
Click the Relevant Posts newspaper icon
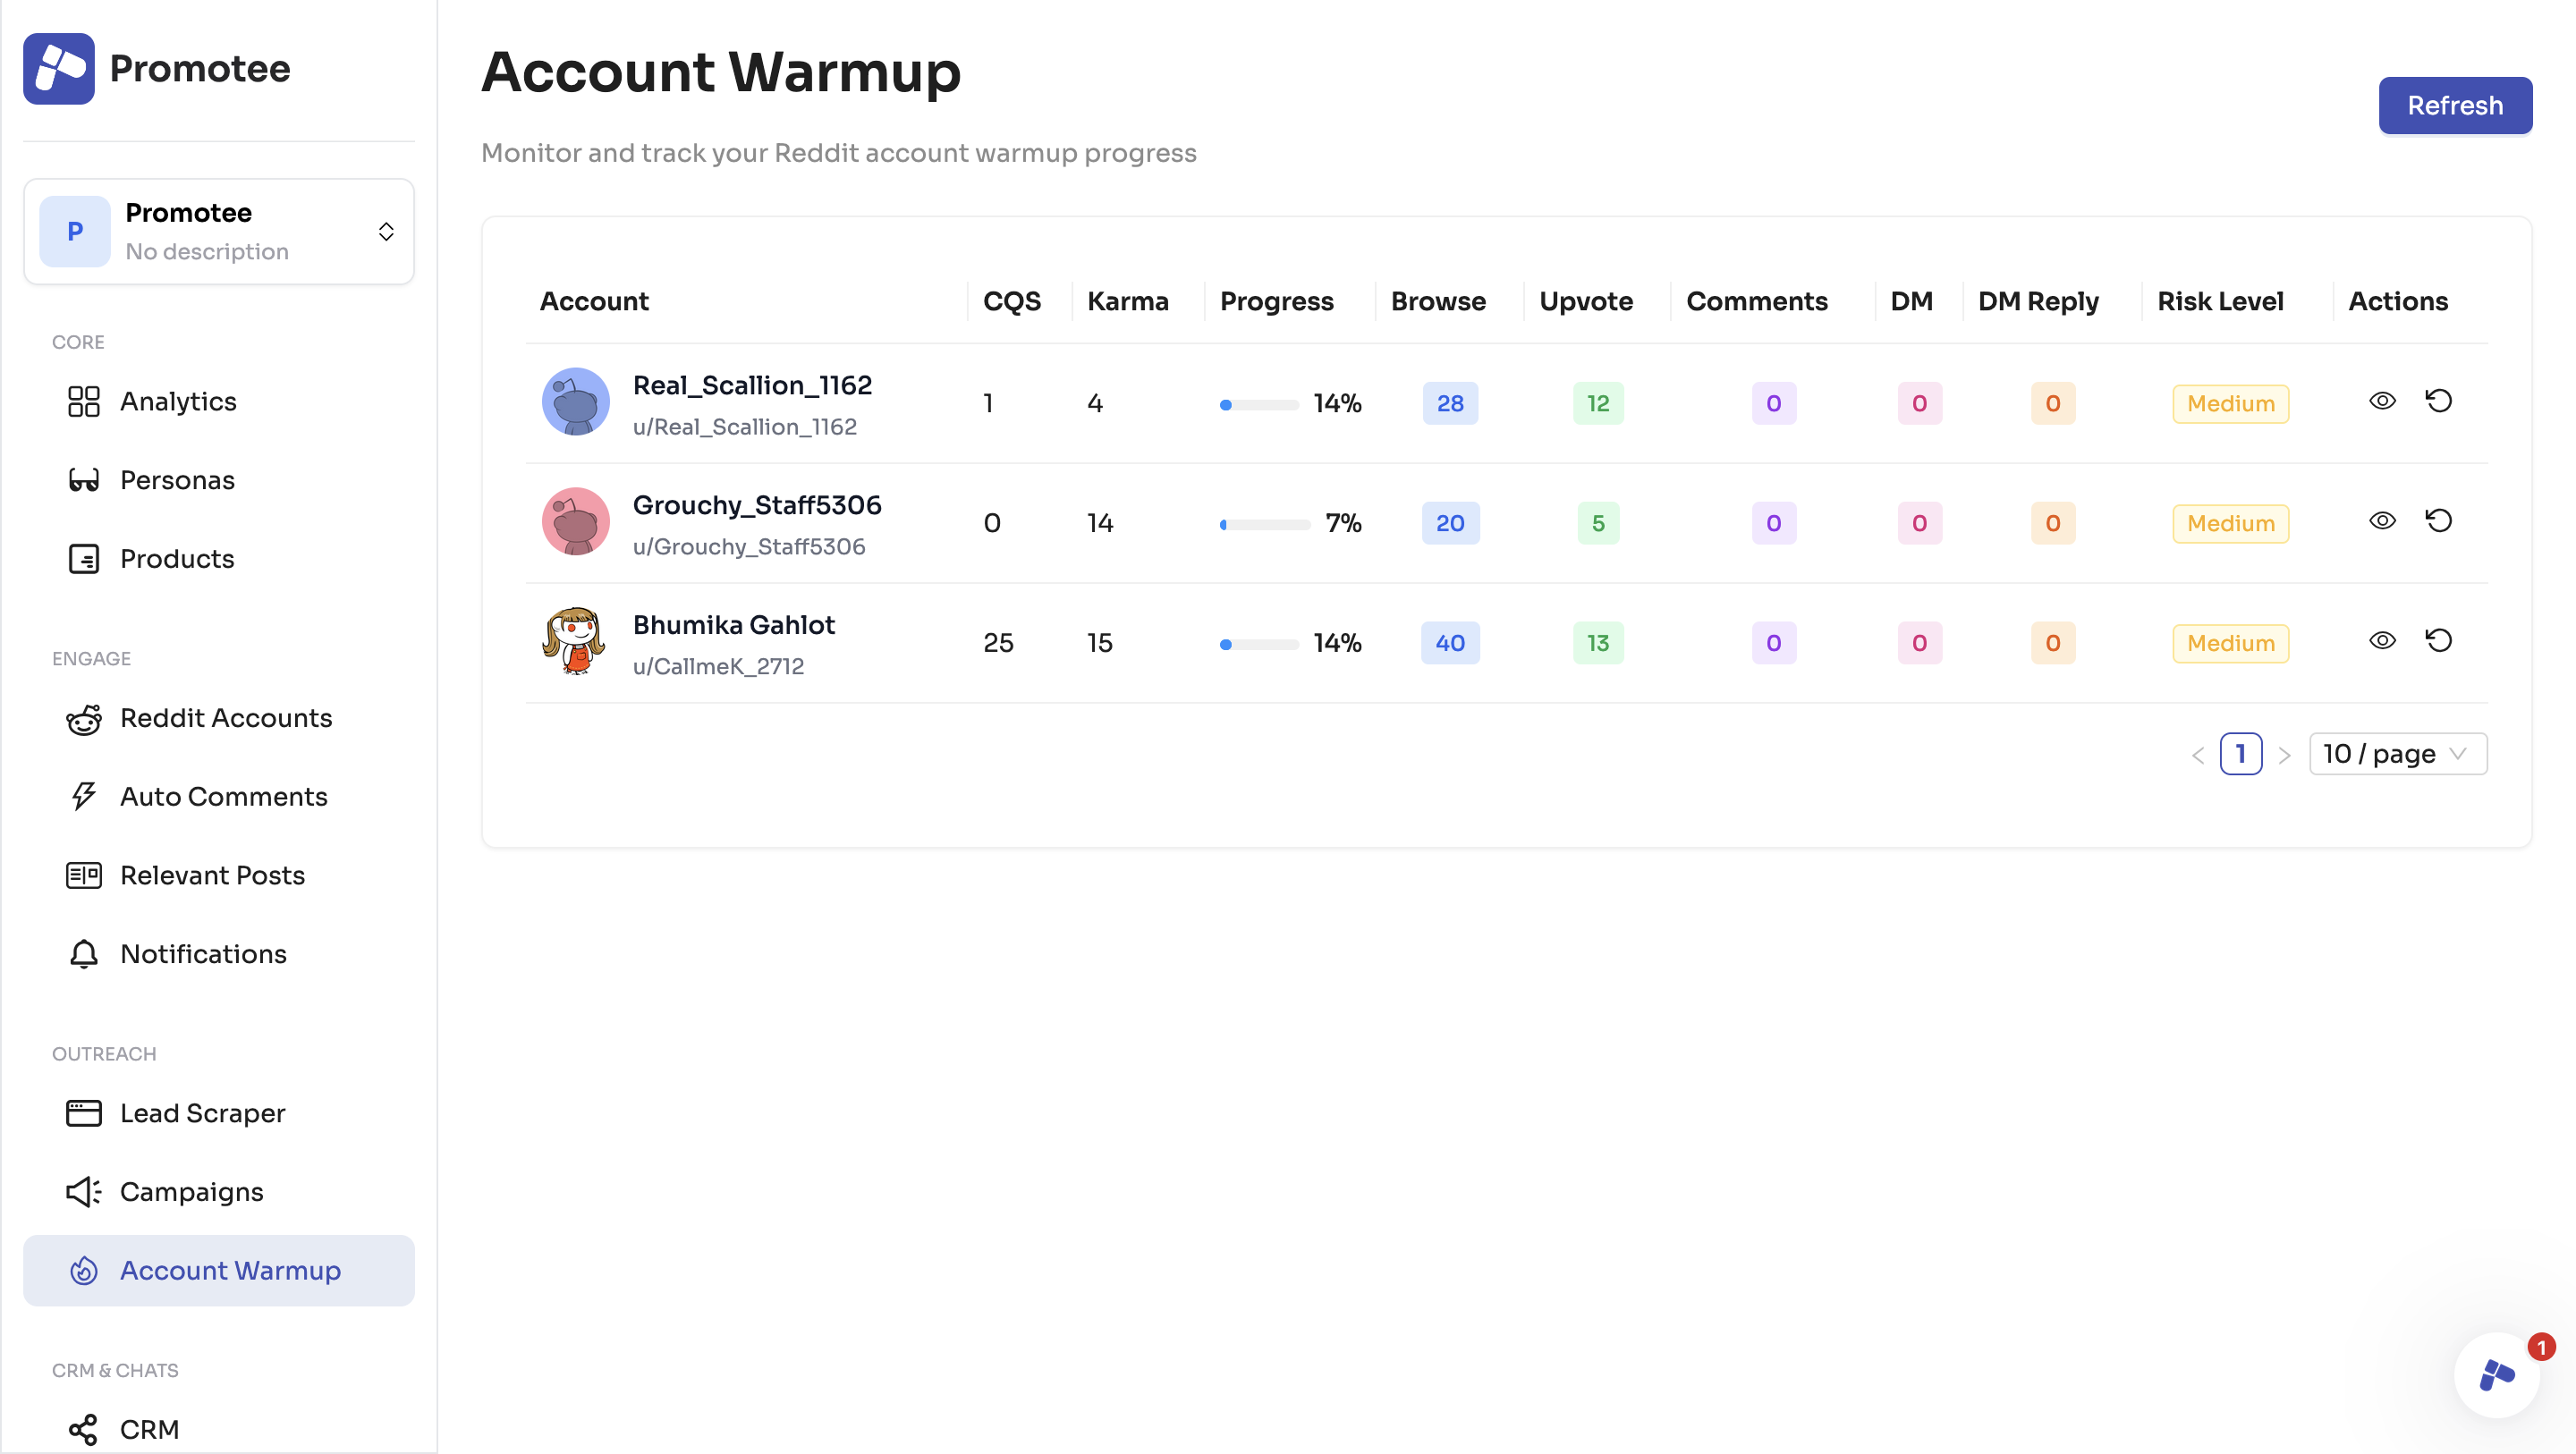[84, 876]
